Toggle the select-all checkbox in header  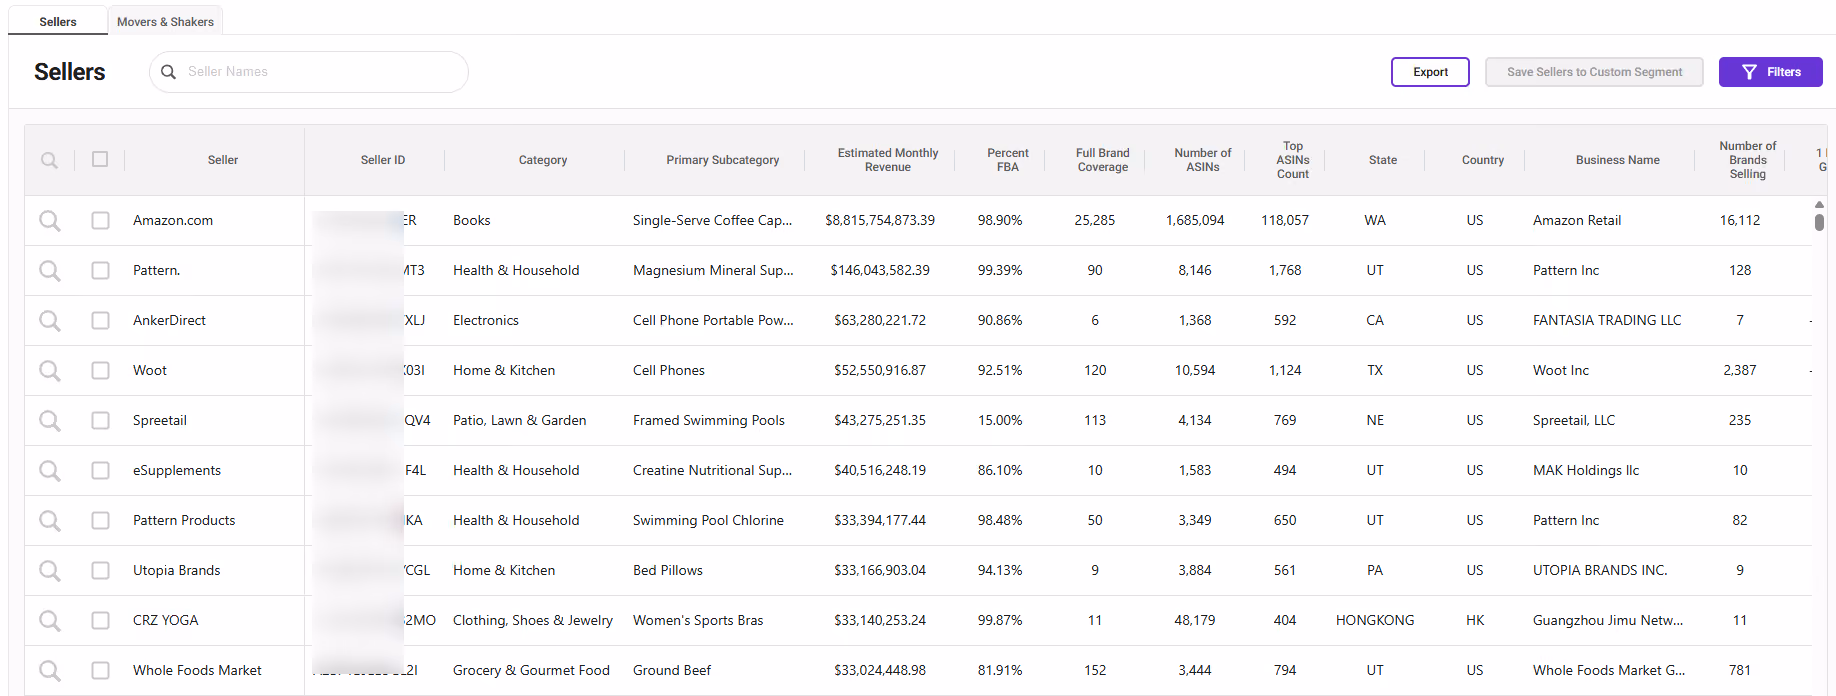100,159
